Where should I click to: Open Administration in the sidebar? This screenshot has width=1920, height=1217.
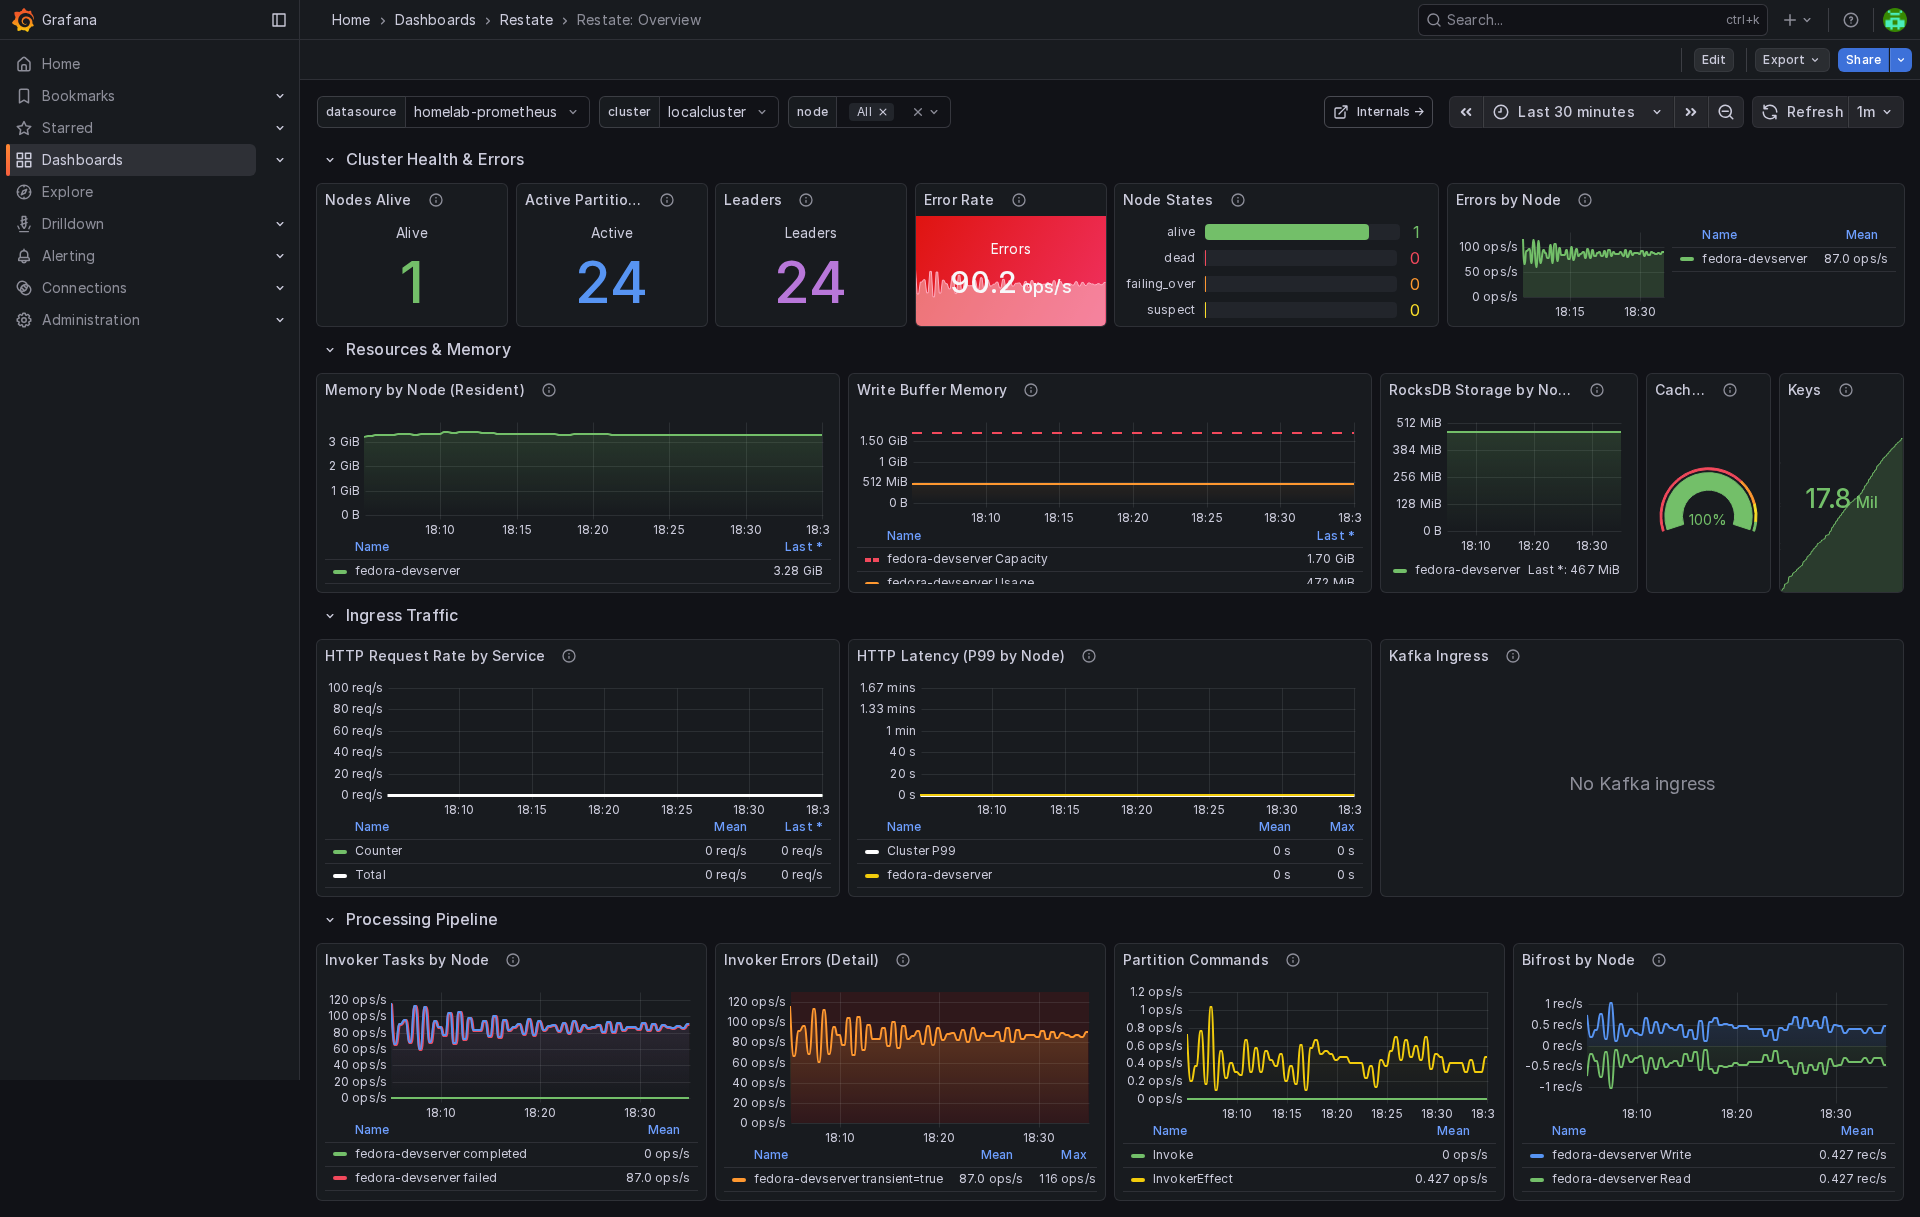(90, 320)
